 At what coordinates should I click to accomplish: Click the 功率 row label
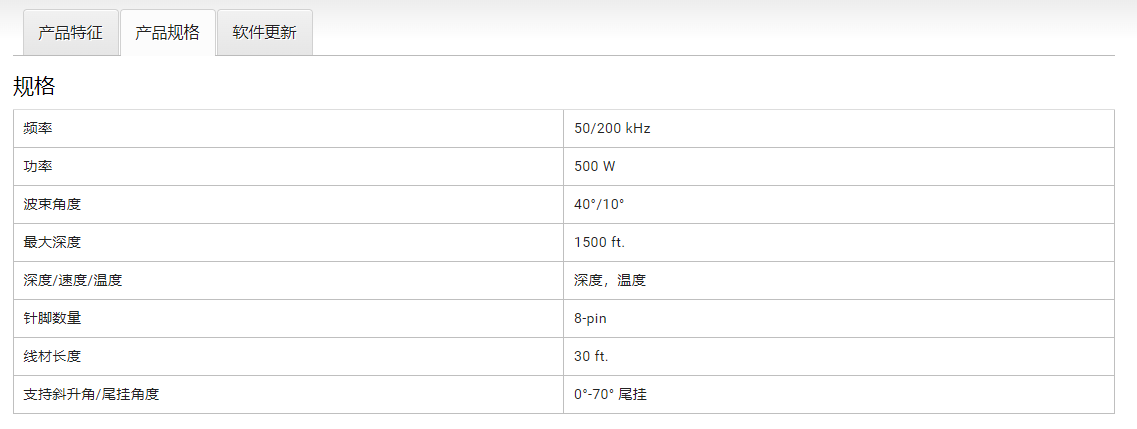(38, 167)
